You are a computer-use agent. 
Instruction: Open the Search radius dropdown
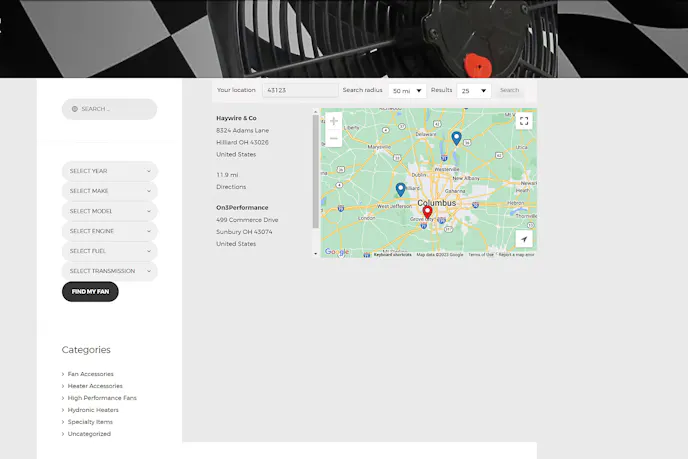407,90
